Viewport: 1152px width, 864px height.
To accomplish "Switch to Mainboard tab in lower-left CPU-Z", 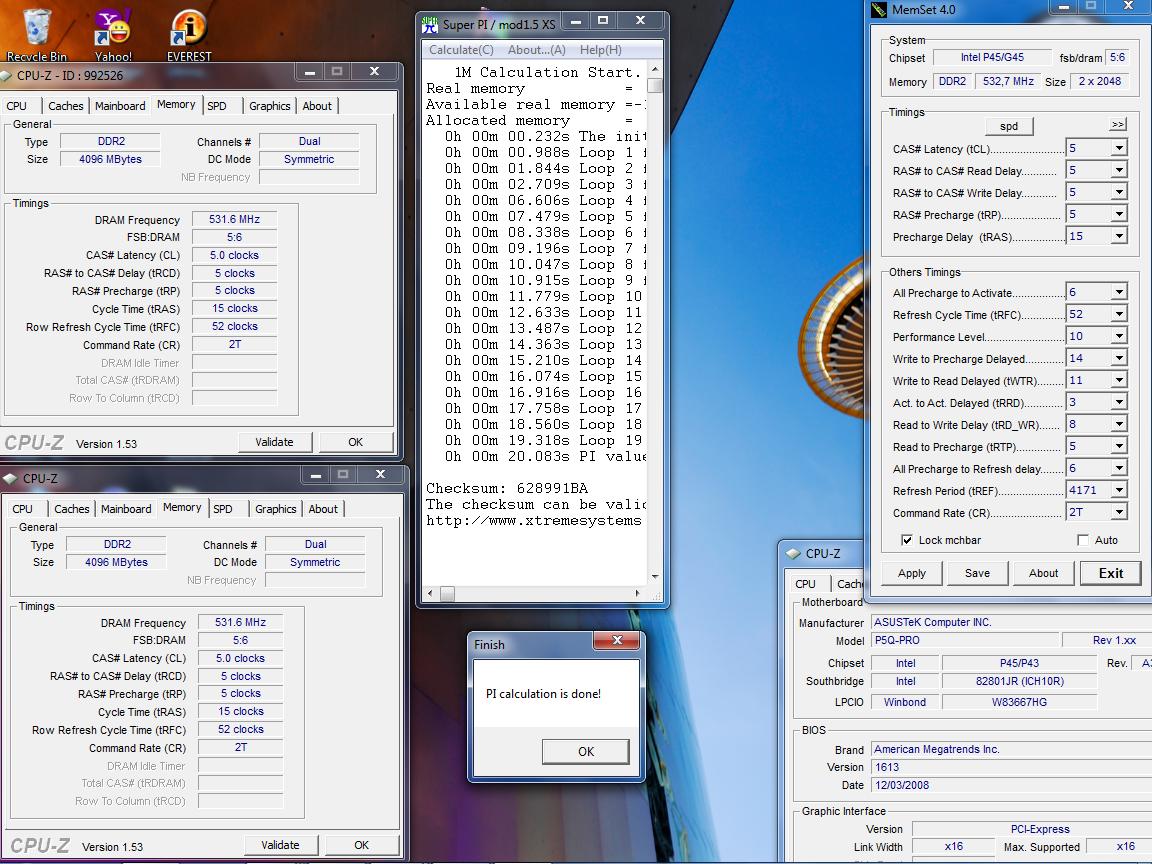I will tap(126, 509).
